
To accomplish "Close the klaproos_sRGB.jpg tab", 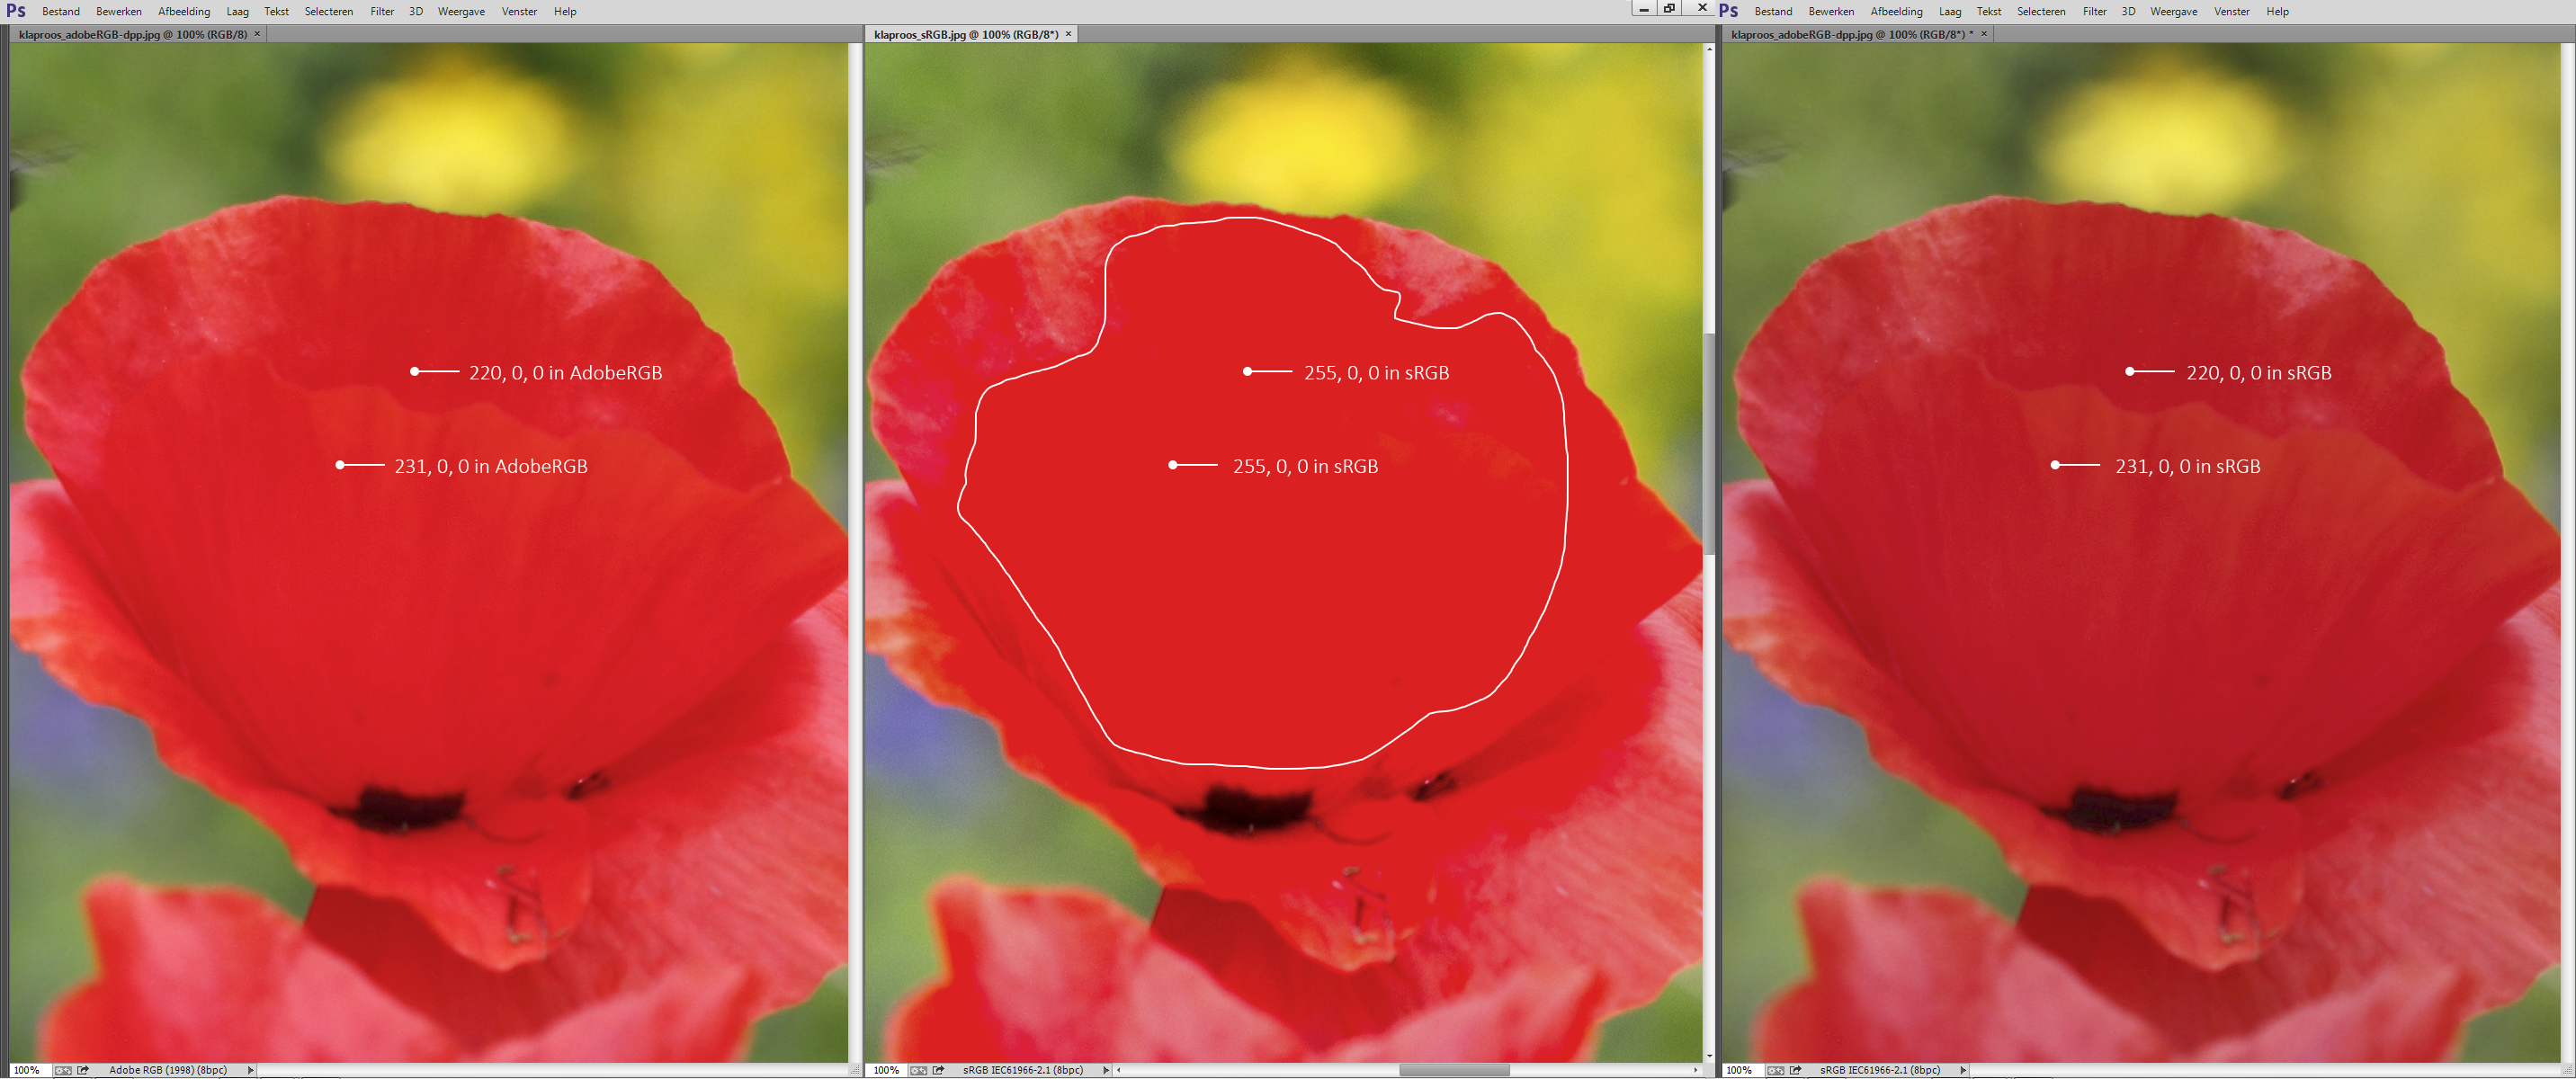I will pos(1068,34).
